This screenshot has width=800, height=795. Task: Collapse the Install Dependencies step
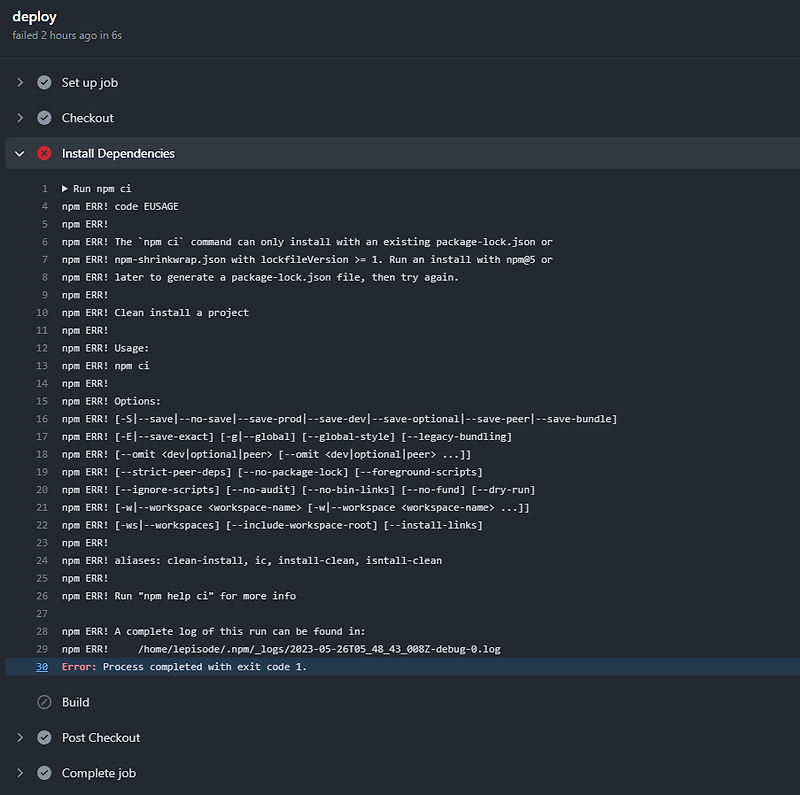[20, 154]
